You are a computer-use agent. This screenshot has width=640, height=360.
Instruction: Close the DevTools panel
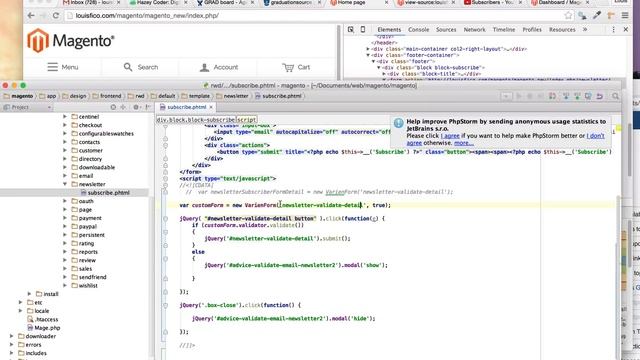(626, 29)
